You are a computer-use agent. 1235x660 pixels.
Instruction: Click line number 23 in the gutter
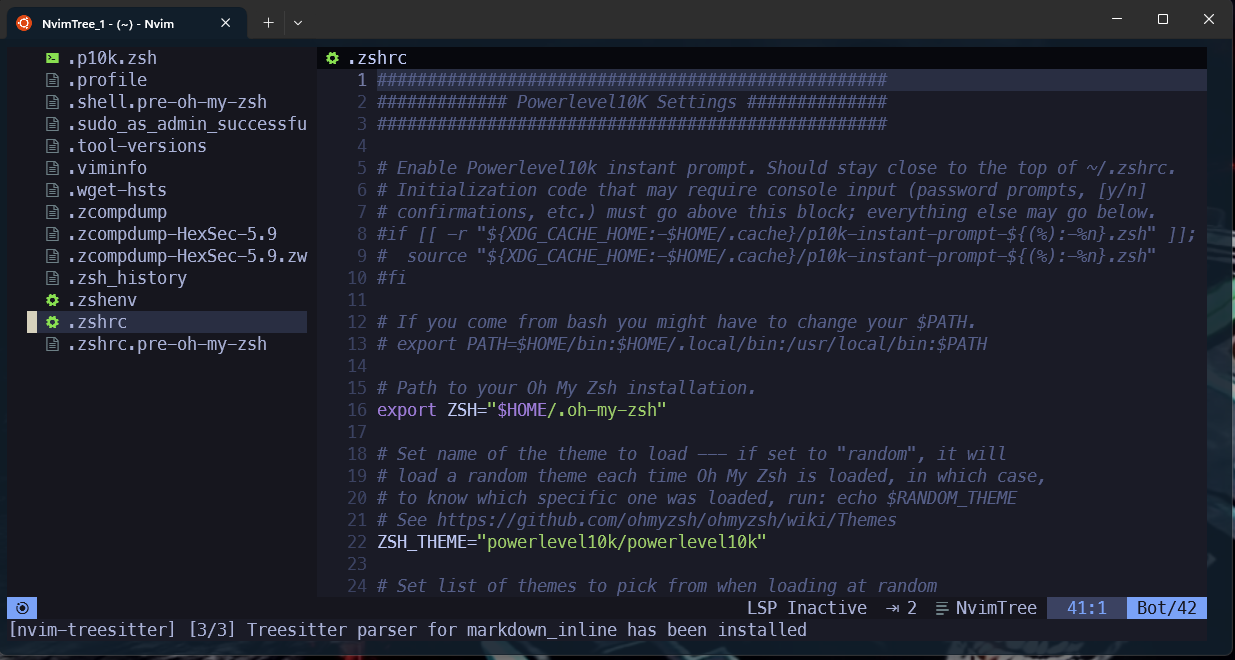tap(357, 564)
